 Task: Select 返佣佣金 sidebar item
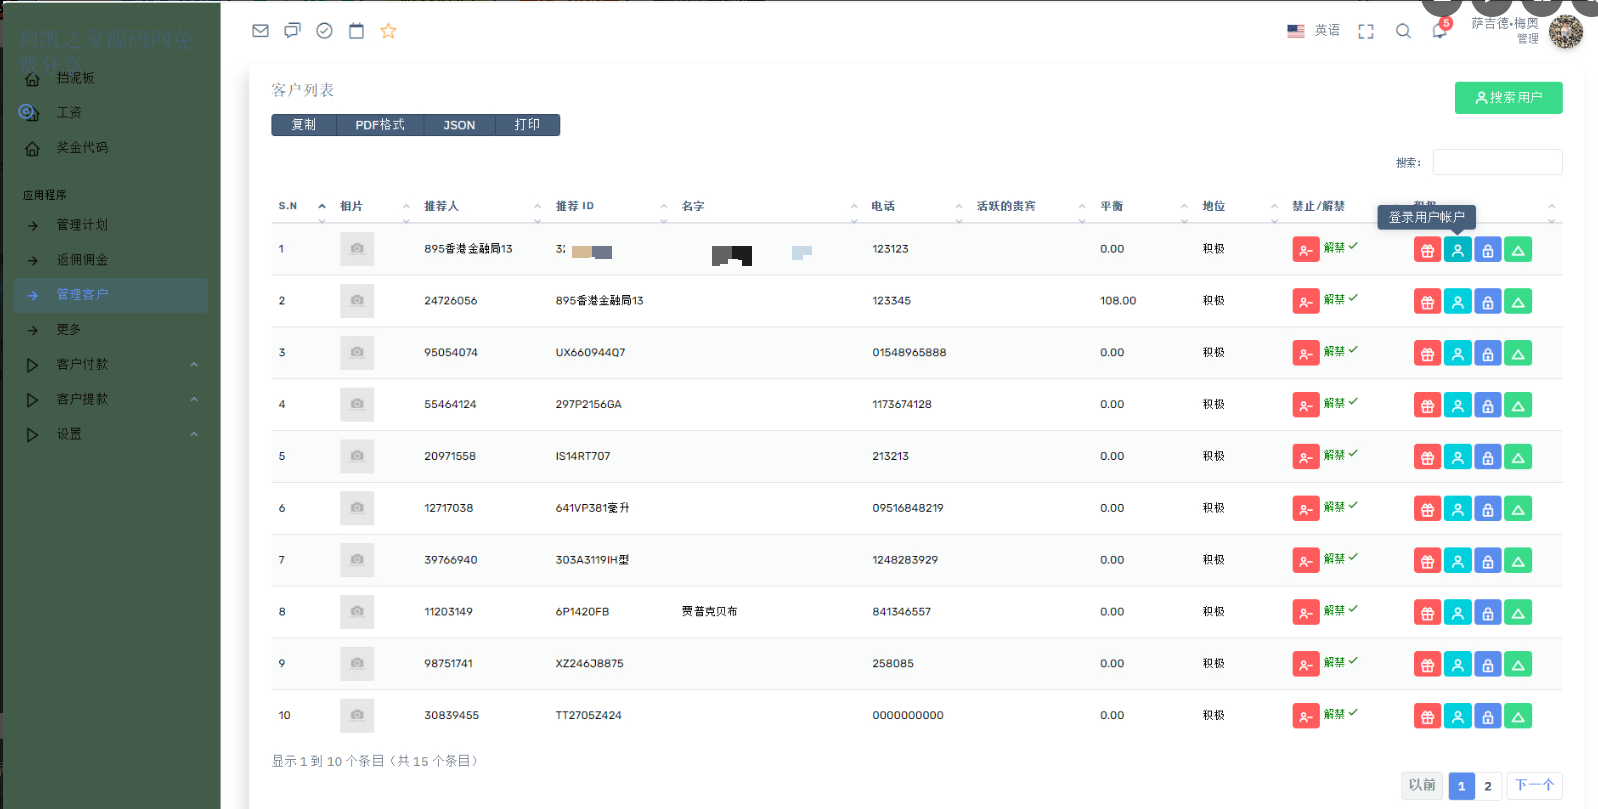click(x=82, y=260)
